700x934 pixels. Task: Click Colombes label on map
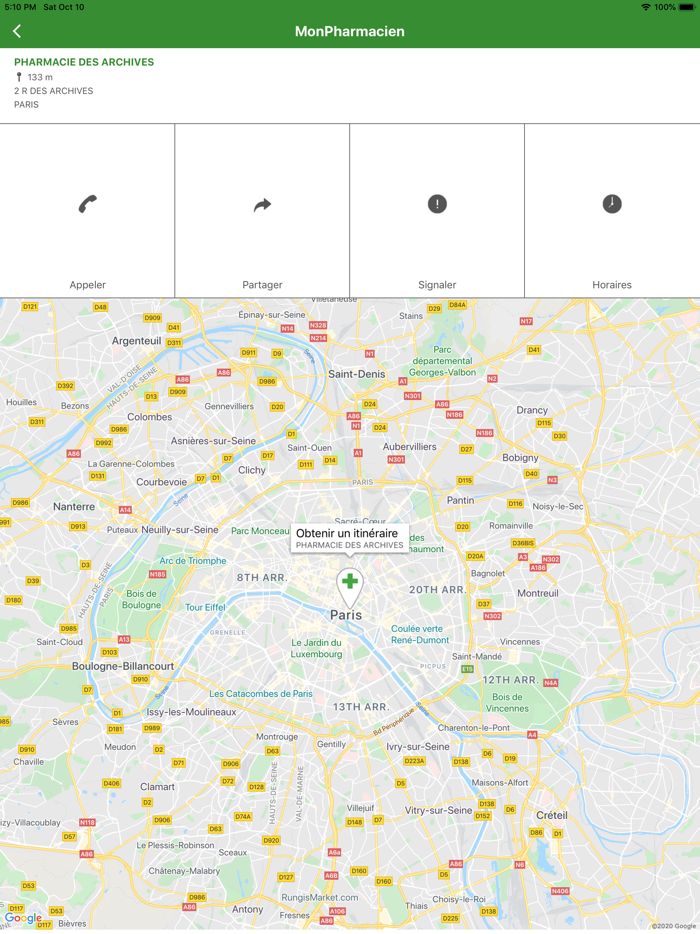150,417
